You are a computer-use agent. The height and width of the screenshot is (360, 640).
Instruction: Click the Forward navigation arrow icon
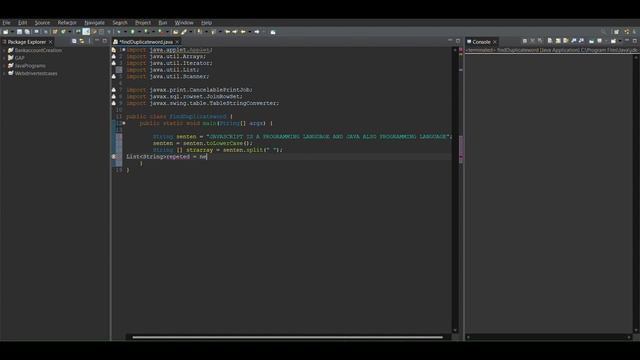[257, 32]
